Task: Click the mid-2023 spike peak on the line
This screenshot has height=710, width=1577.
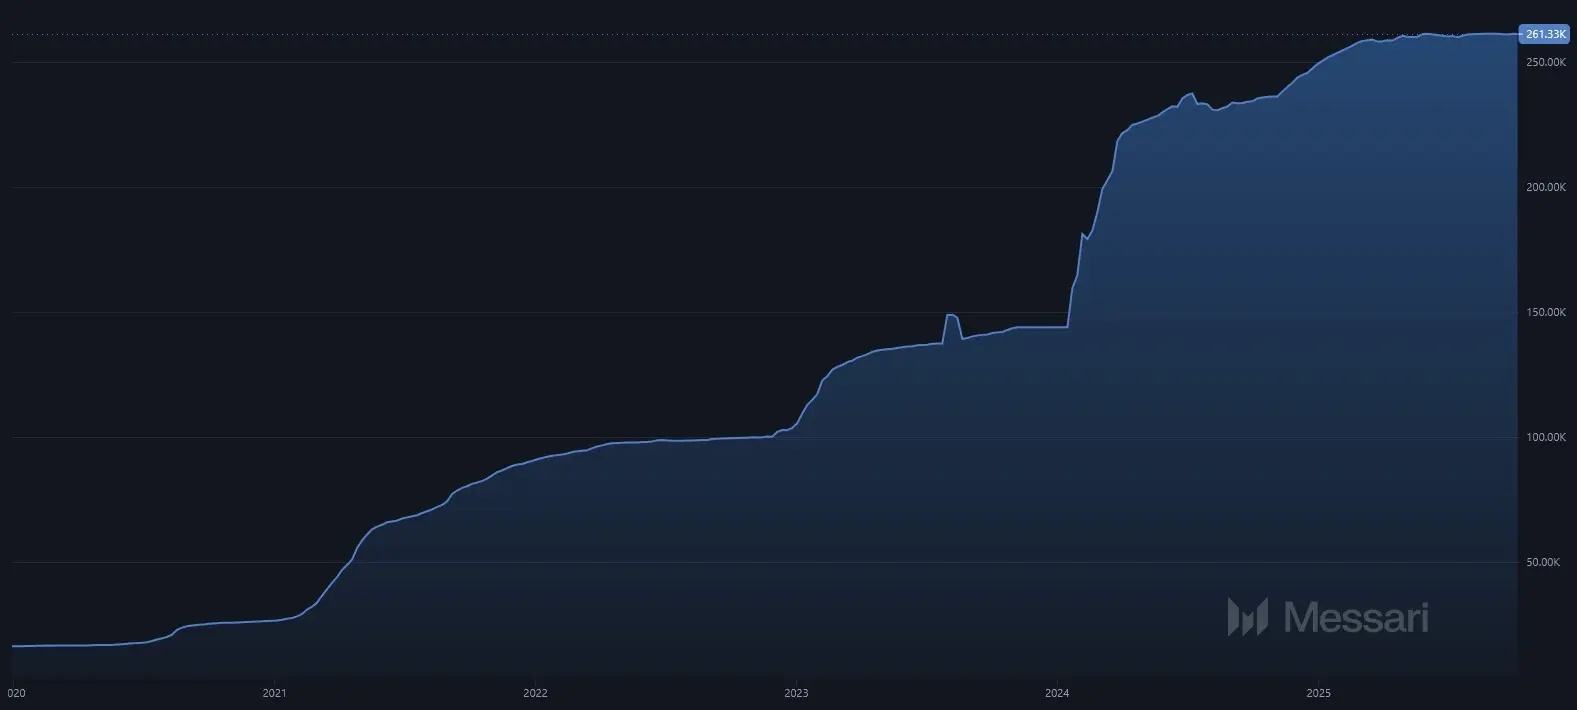Action: (950, 315)
